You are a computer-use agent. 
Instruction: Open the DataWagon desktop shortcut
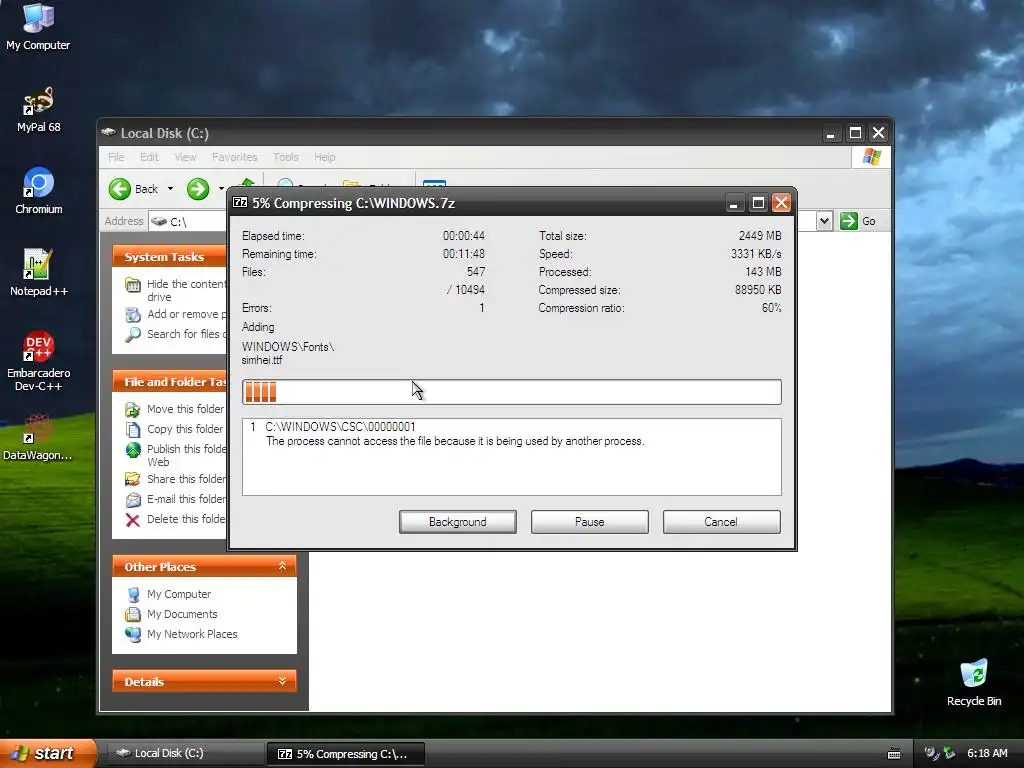click(x=38, y=438)
